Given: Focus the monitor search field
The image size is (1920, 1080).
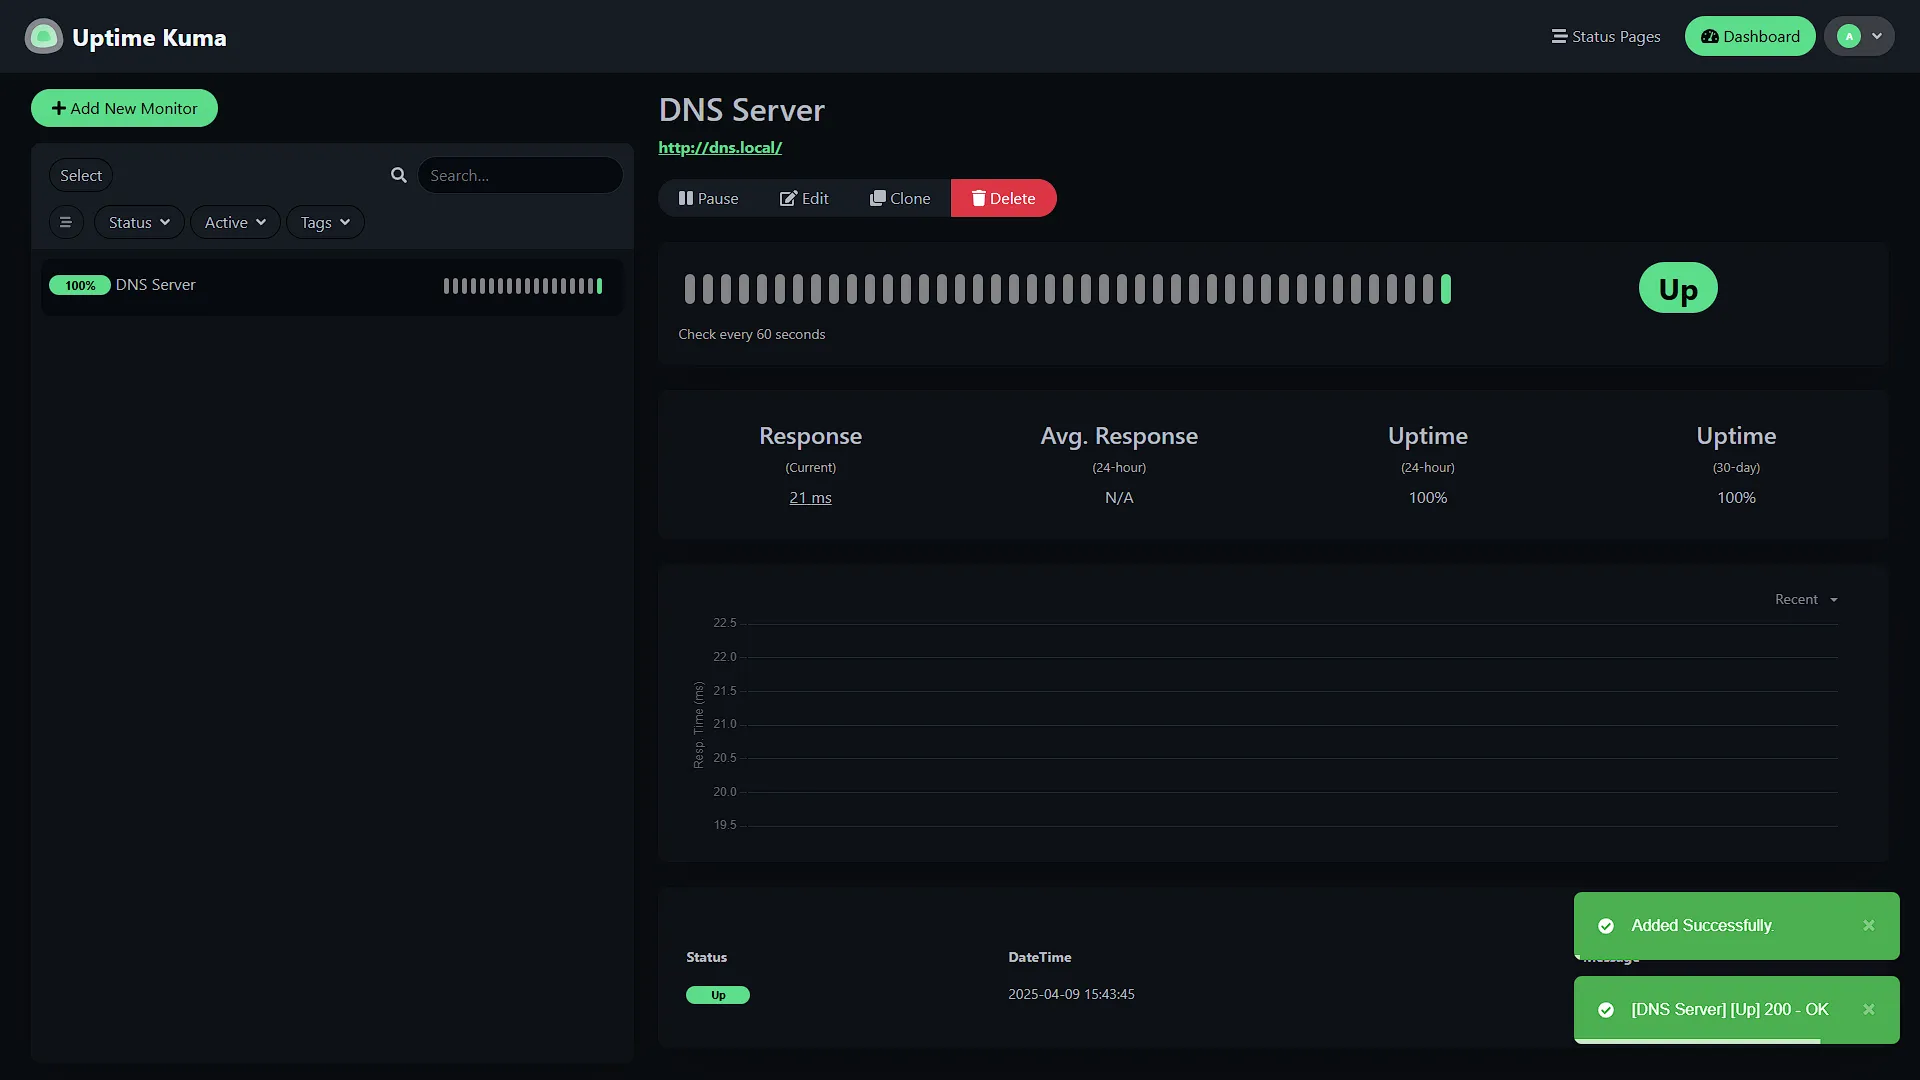Looking at the screenshot, I should pos(520,175).
